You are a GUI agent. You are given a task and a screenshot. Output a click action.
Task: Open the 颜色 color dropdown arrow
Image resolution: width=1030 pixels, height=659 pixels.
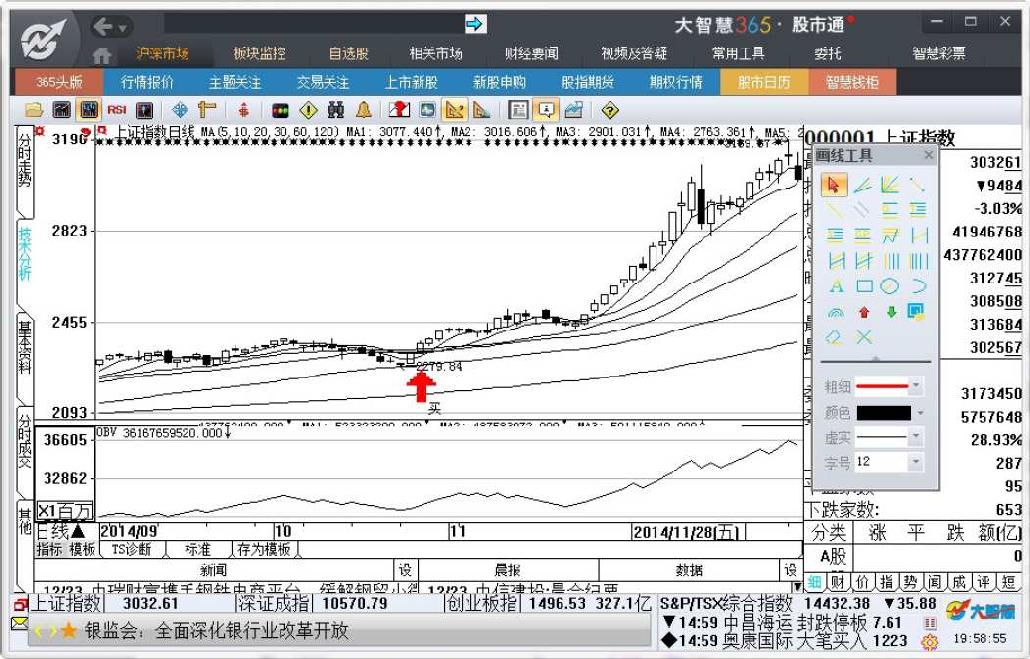[x=920, y=413]
